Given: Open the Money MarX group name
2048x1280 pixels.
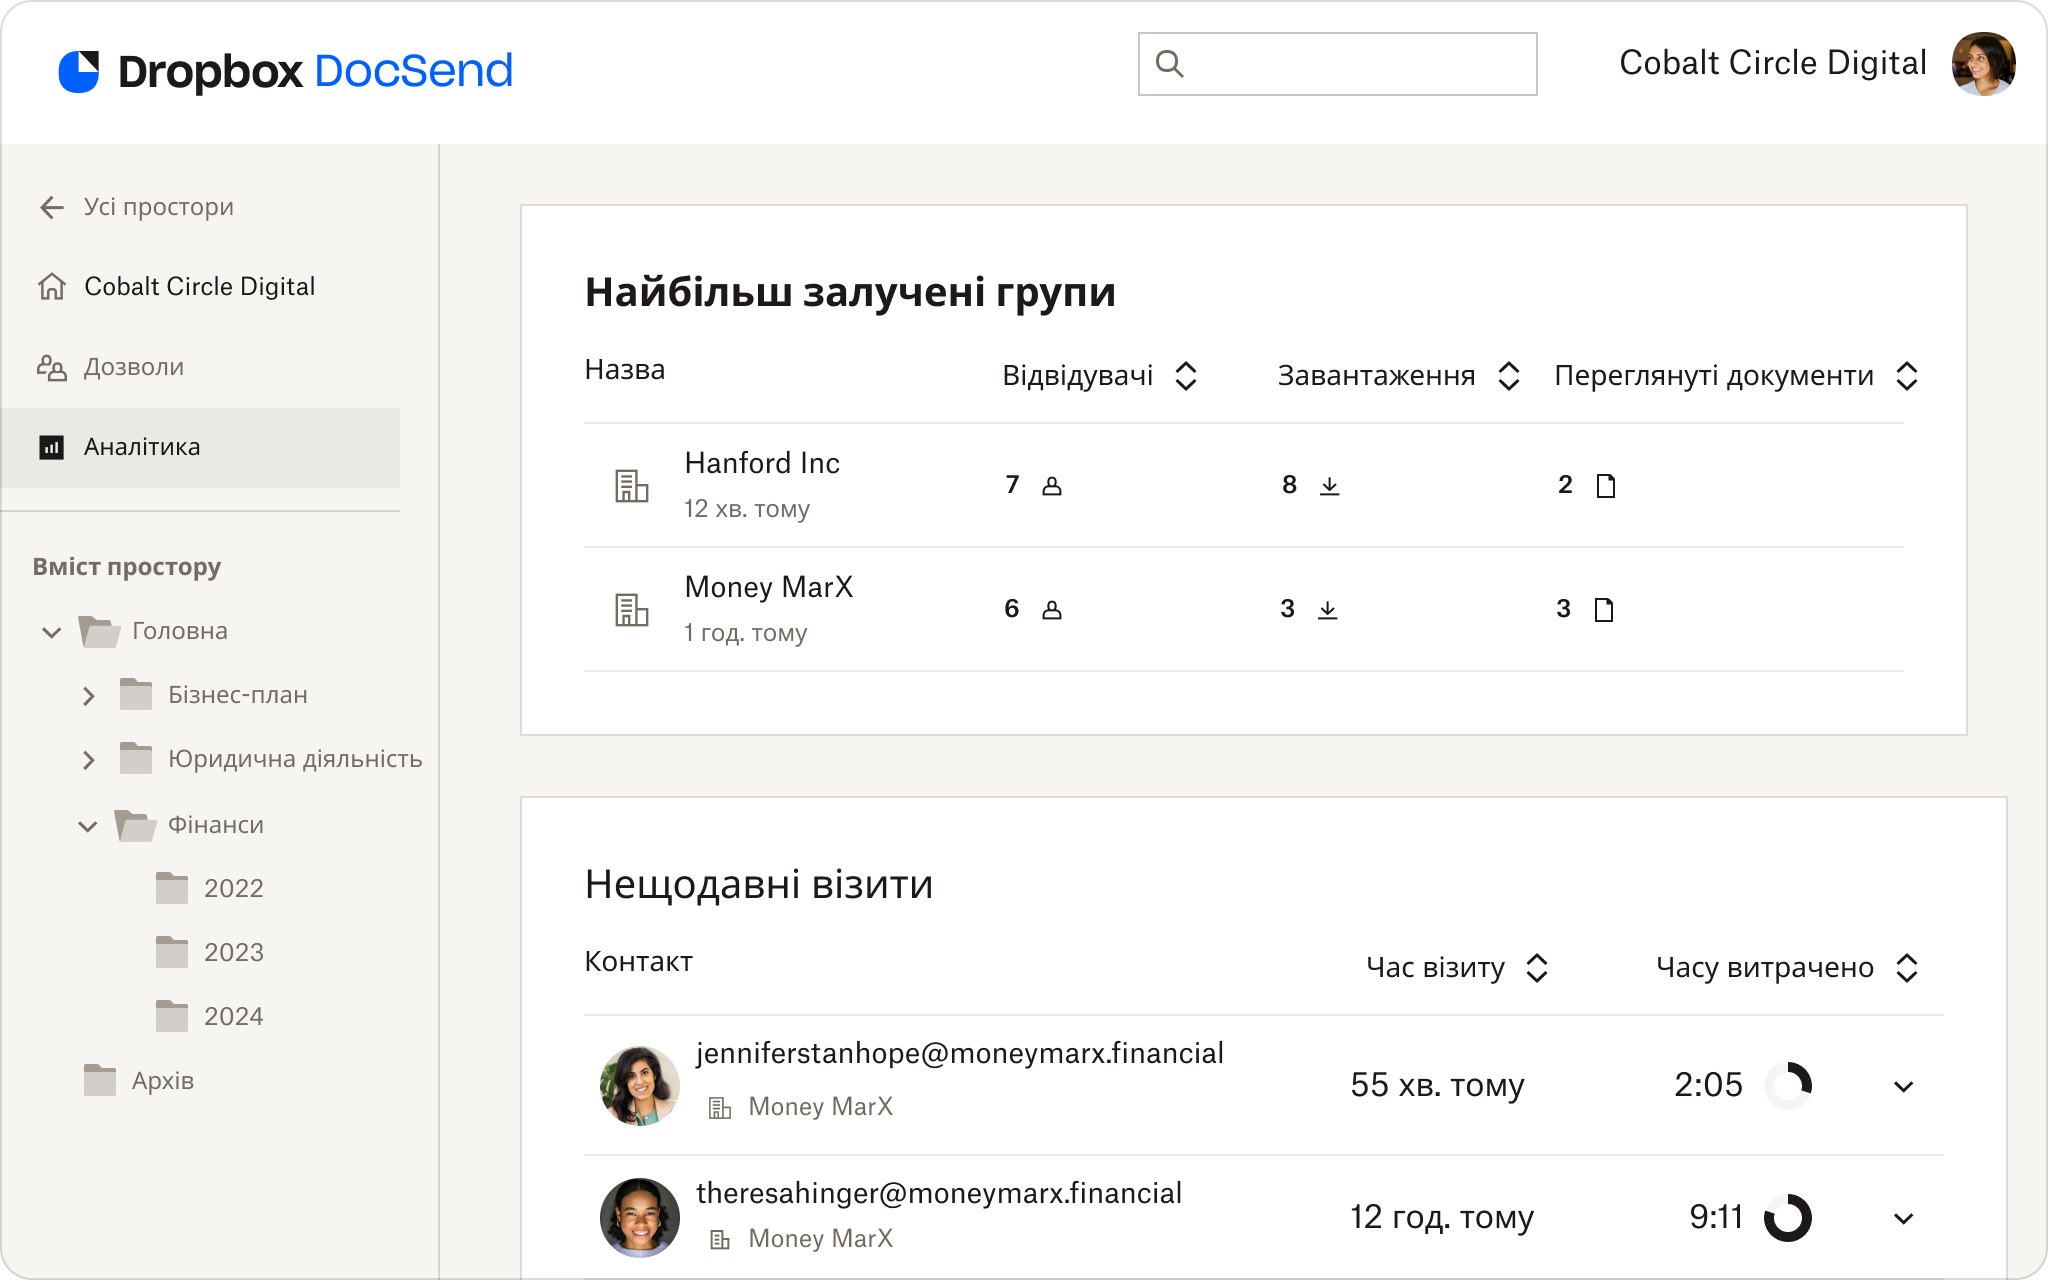Looking at the screenshot, I should 769,587.
